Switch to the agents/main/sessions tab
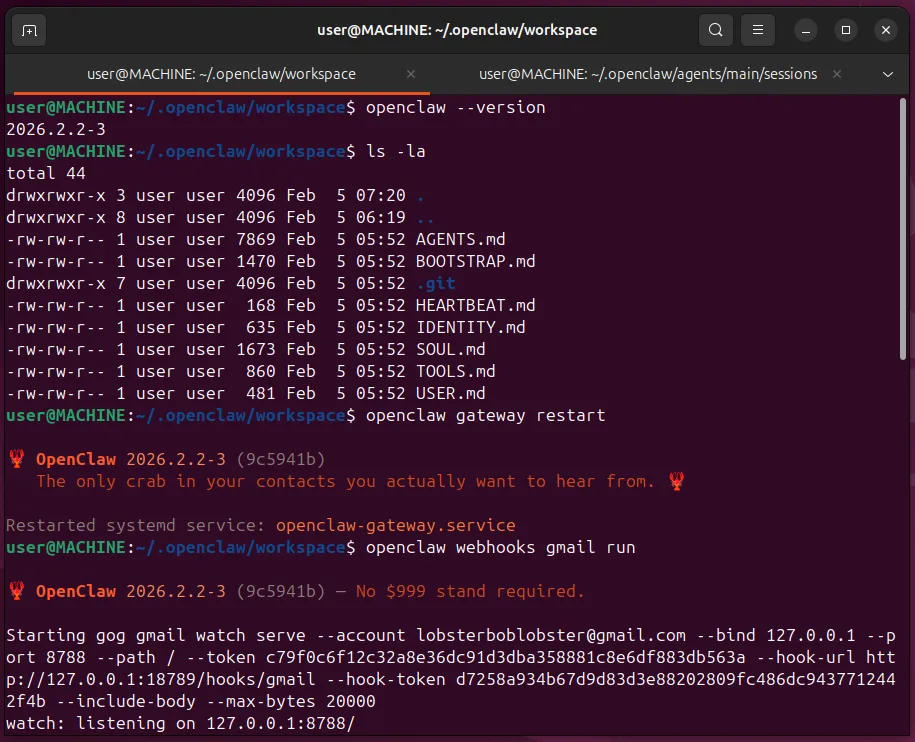Image resolution: width=915 pixels, height=742 pixels. 647,74
